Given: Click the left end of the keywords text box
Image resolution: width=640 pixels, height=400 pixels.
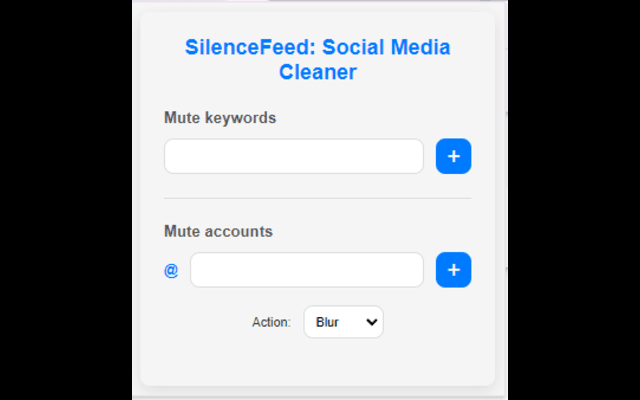Looking at the screenshot, I should [x=177, y=156].
